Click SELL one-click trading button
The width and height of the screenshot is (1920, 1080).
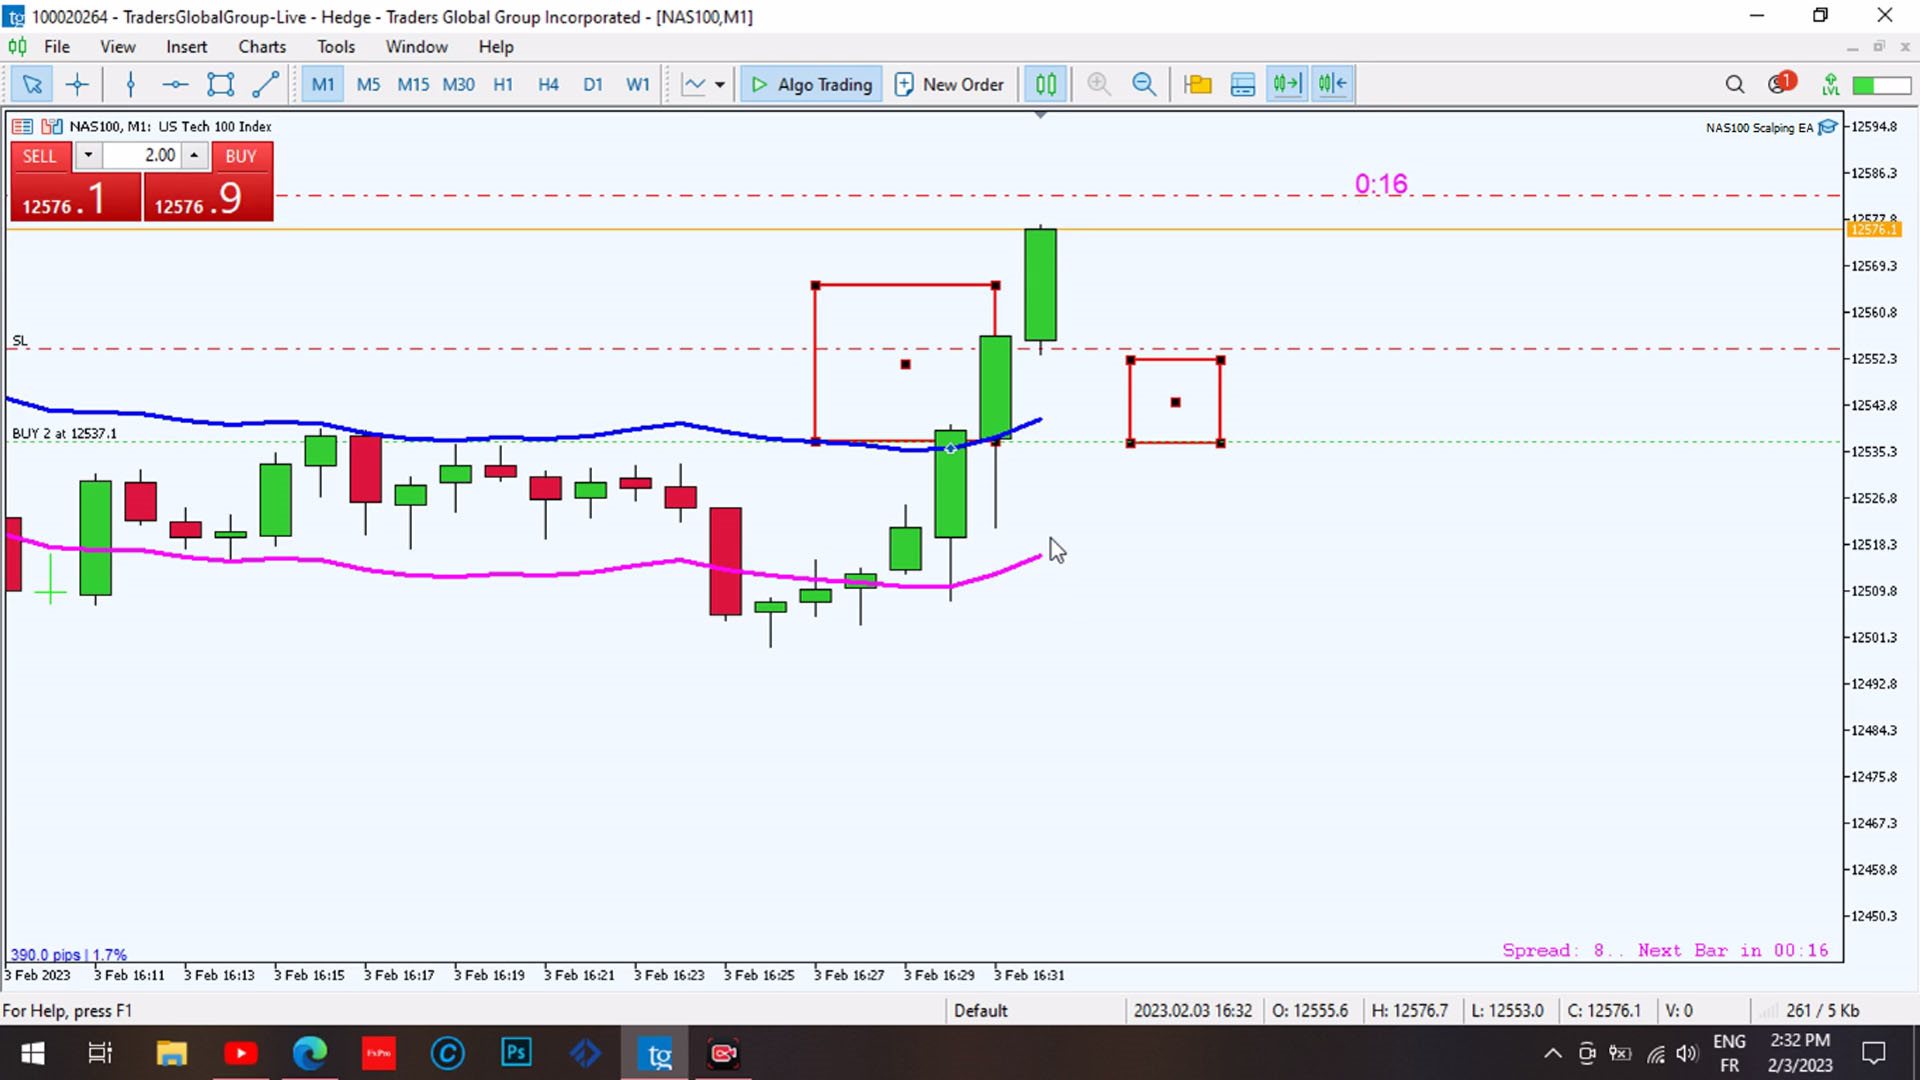coord(40,156)
